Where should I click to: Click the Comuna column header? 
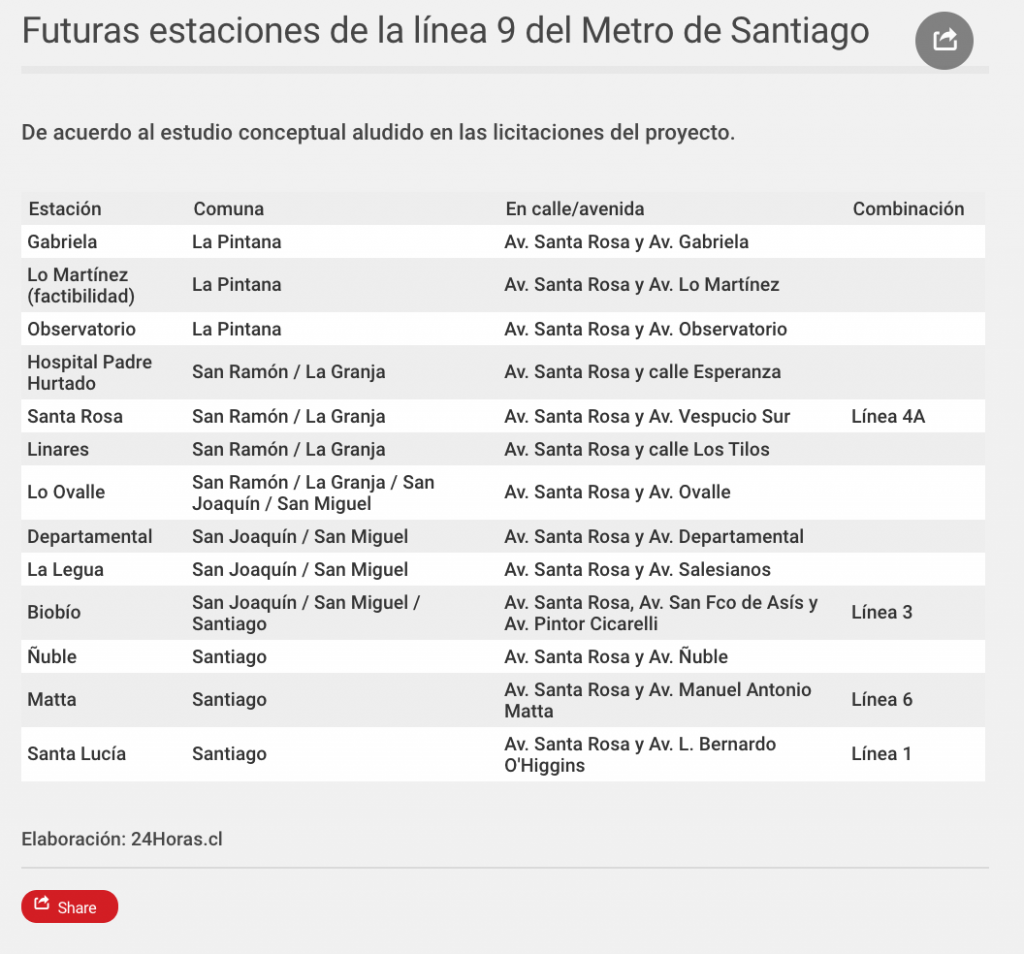(229, 209)
